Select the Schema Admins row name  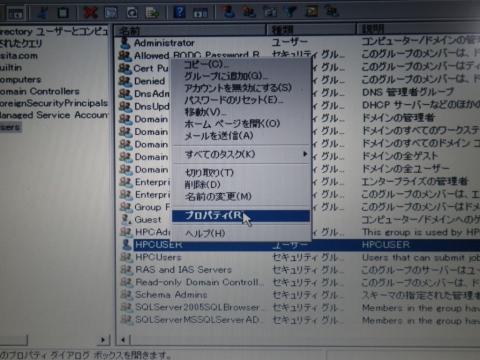(171, 295)
